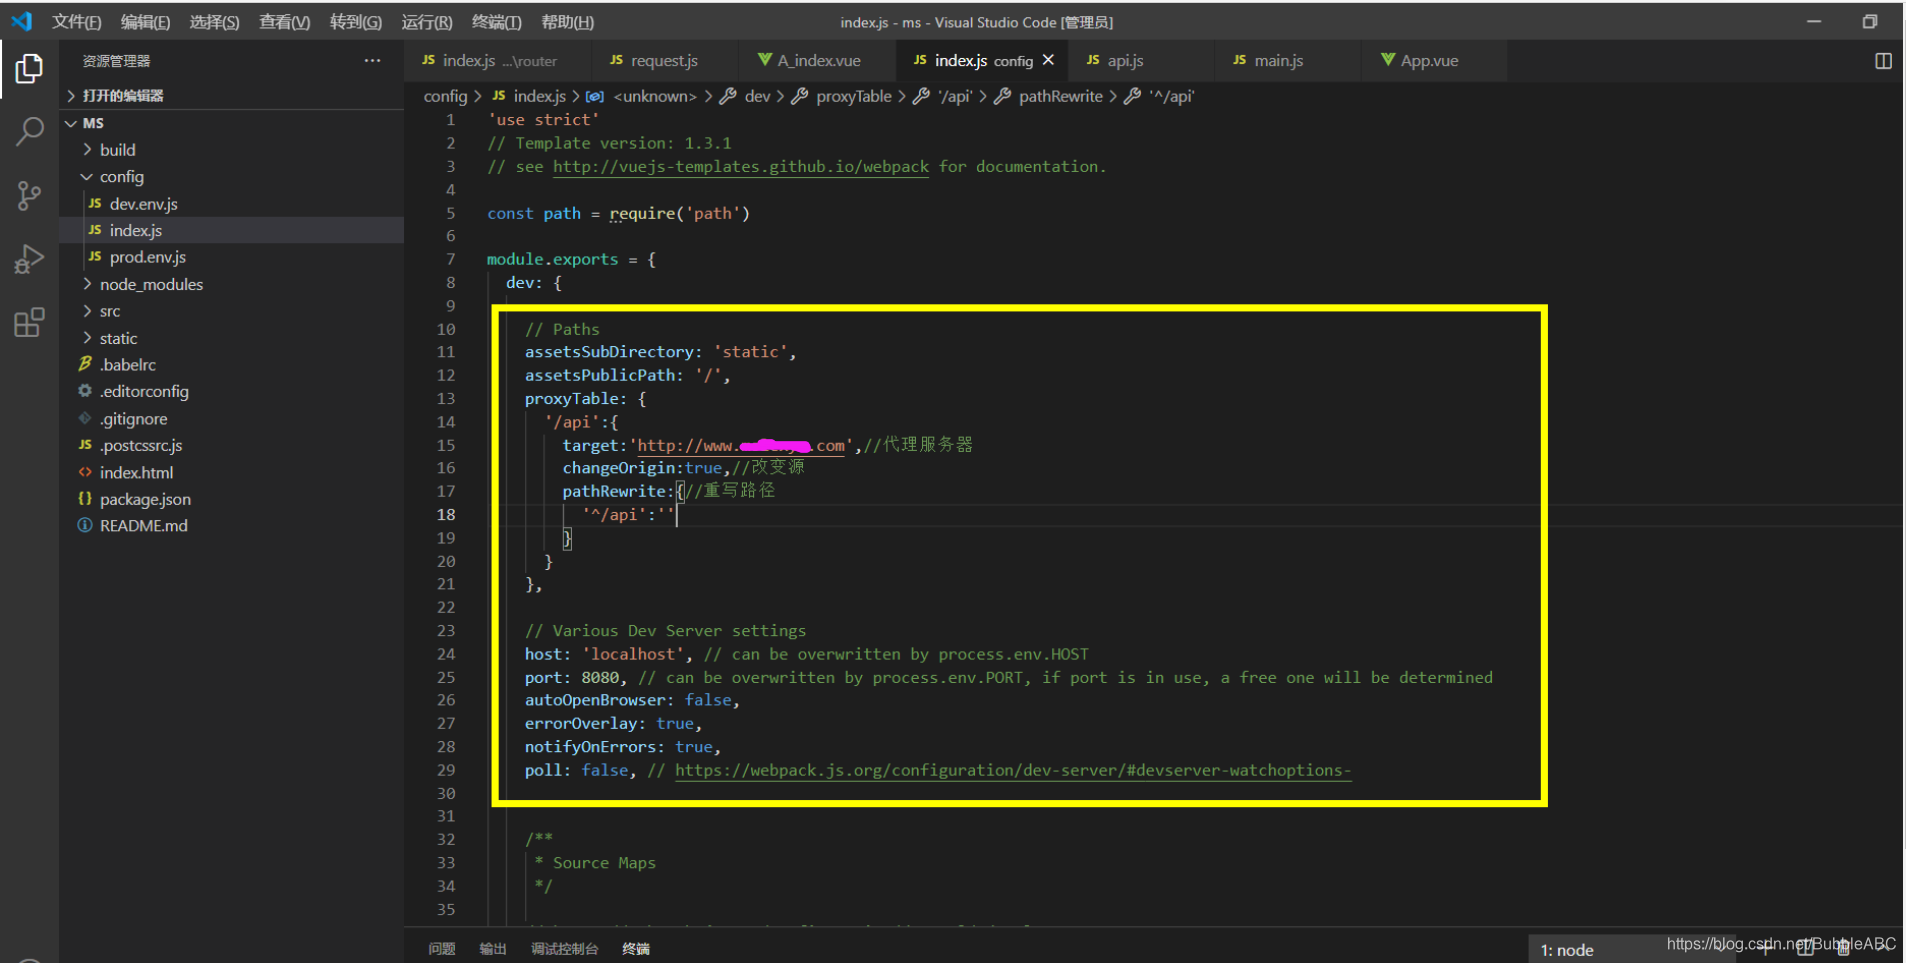Switch to request.js tab
This screenshot has height=963, width=1906.
point(664,61)
